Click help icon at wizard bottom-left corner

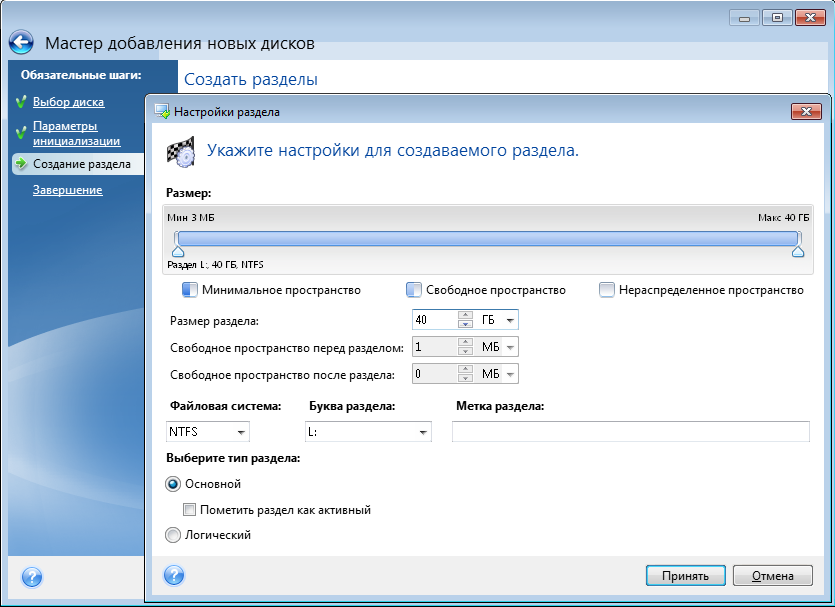tap(31, 577)
